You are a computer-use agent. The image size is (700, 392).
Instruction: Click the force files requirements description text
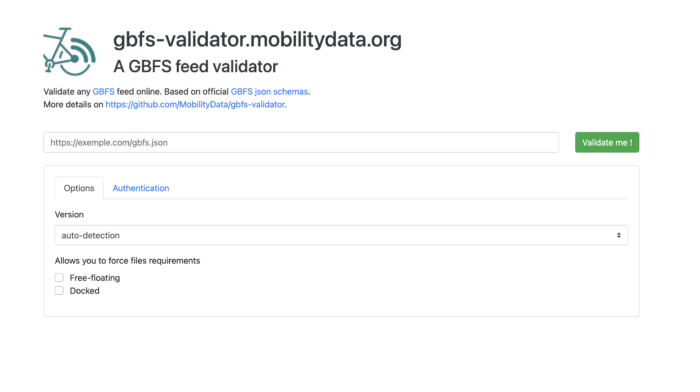[127, 261]
